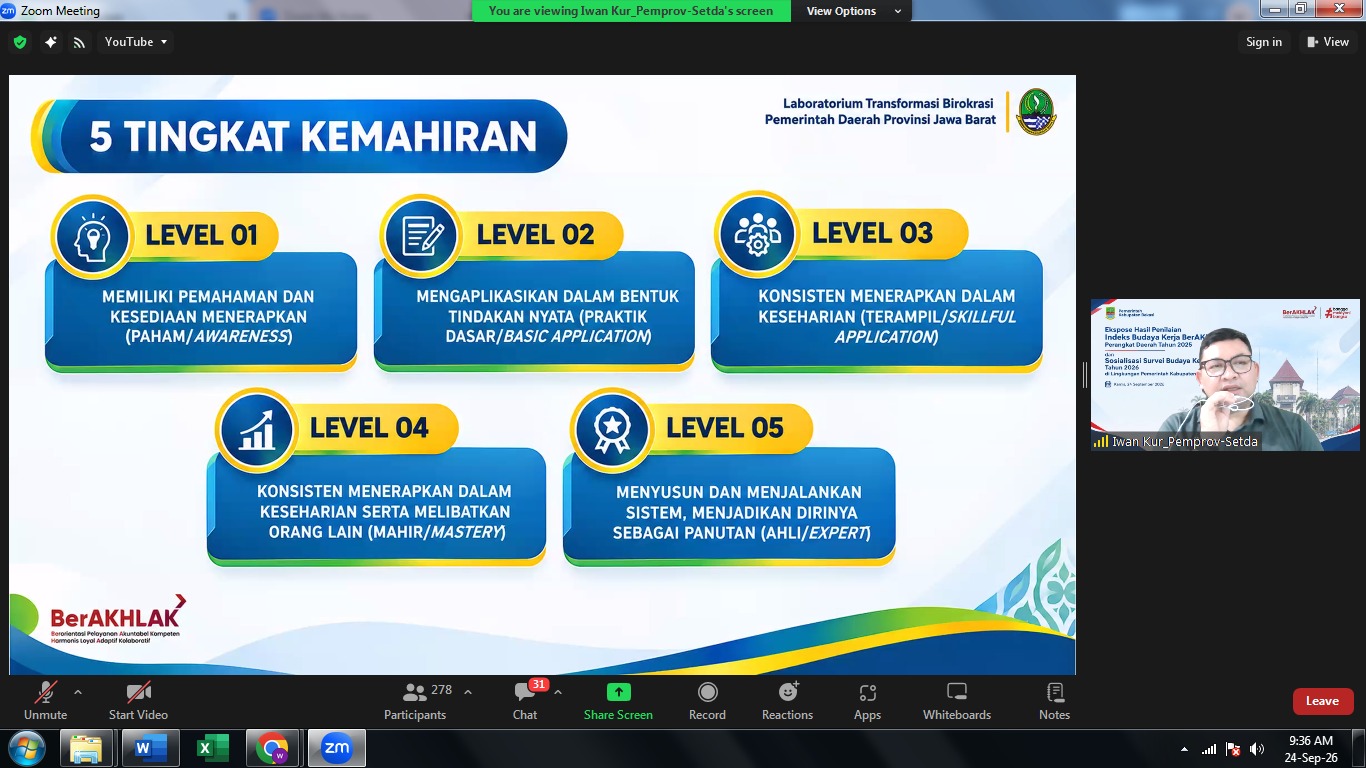
Task: Switch to Word in the taskbar
Action: [x=150, y=748]
